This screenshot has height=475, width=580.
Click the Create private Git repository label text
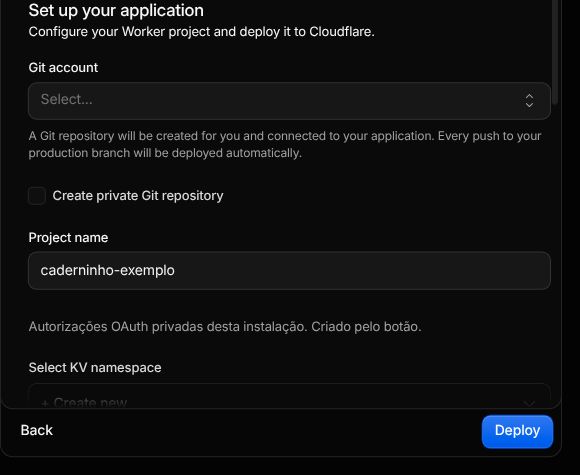click(x=138, y=196)
